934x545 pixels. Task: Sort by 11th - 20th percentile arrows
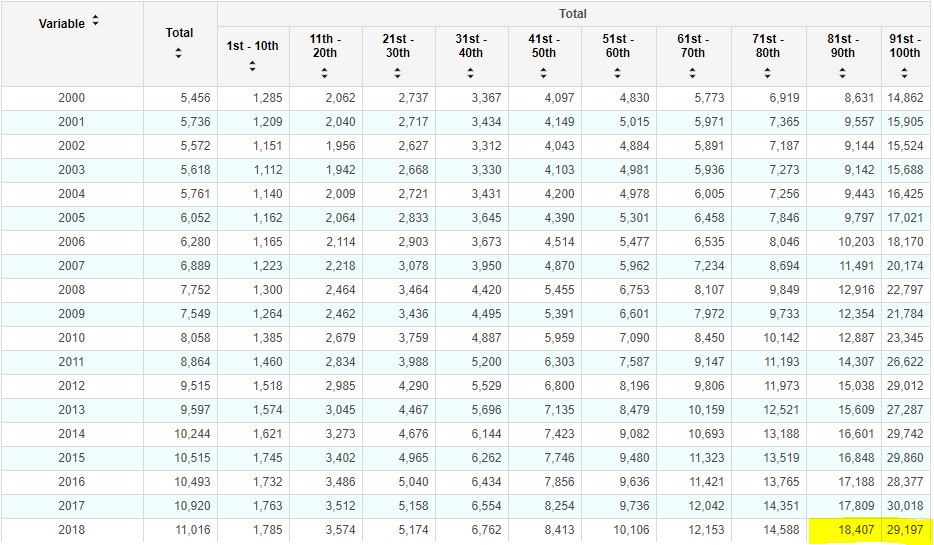point(324,73)
